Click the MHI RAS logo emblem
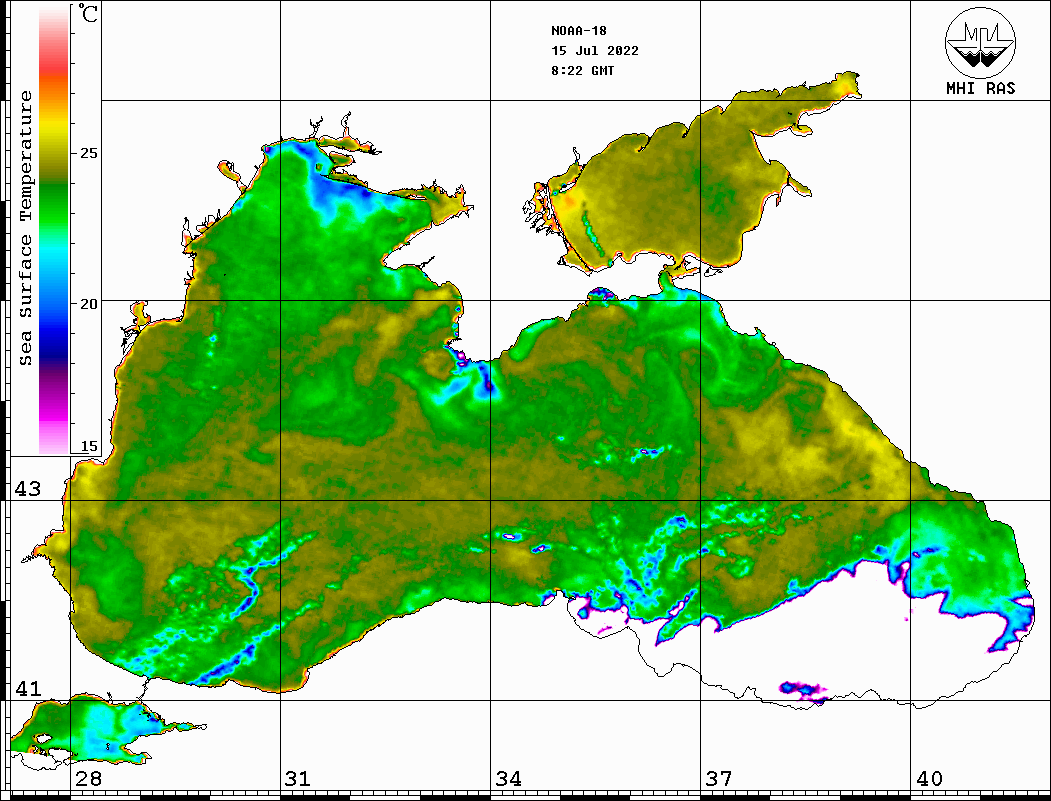The image size is (1051, 801). [x=980, y=42]
